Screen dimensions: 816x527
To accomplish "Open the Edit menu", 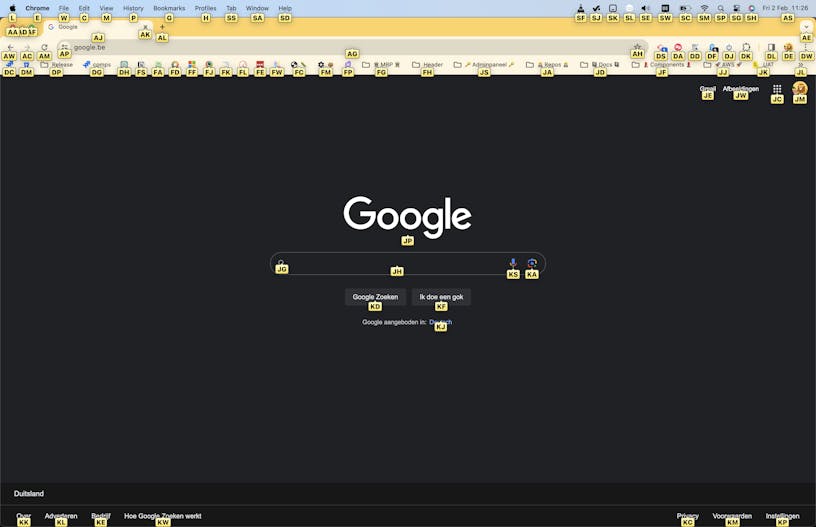I will [x=84, y=8].
